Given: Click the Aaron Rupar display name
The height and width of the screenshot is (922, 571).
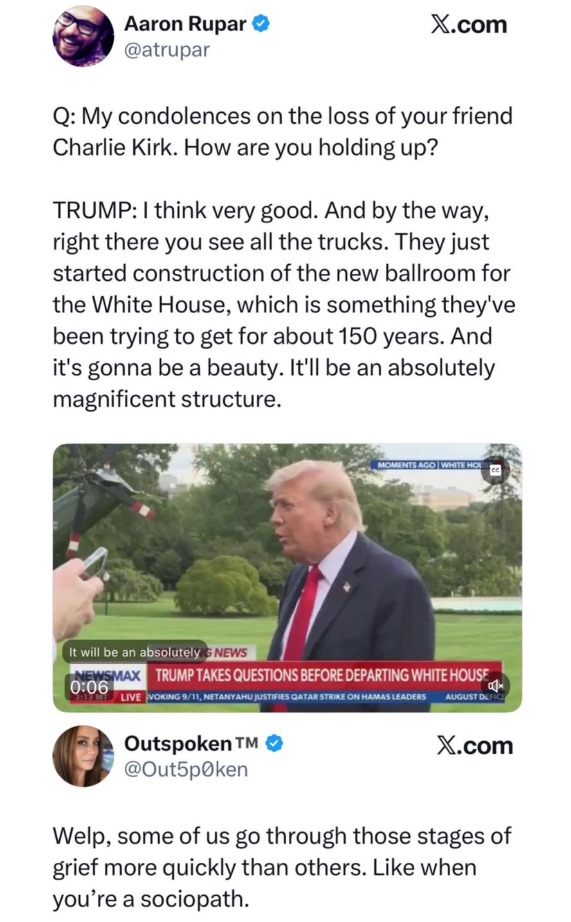Looking at the screenshot, I should click(x=185, y=24).
